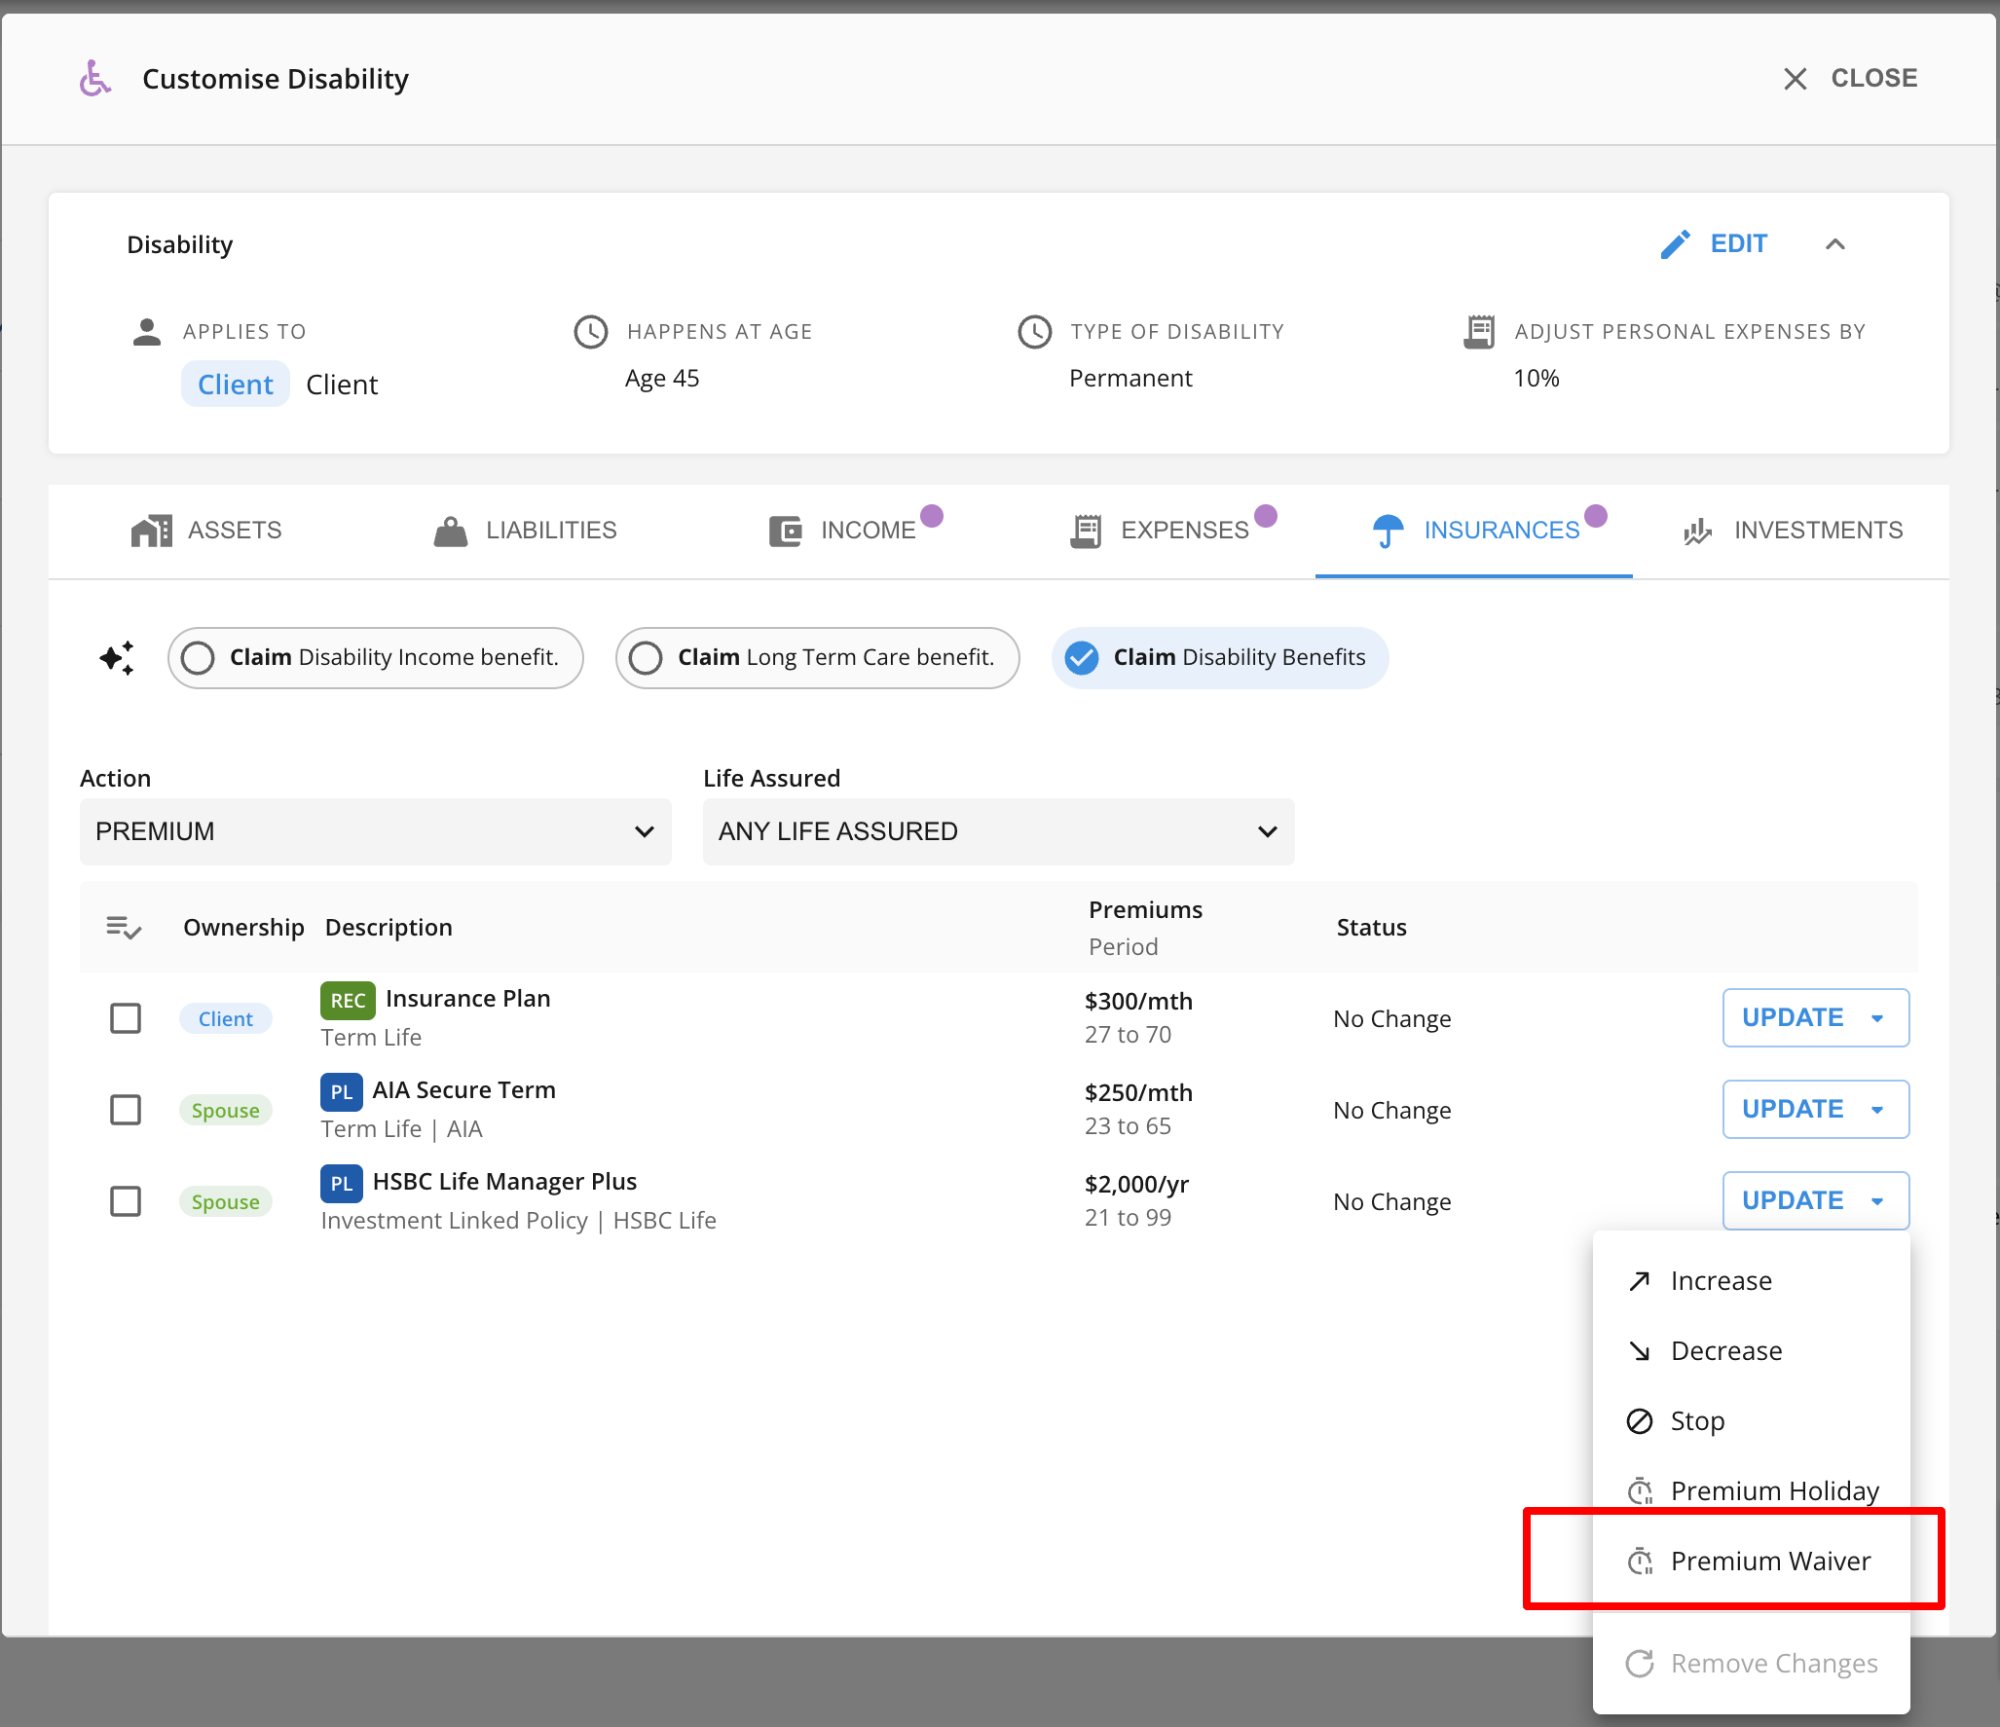The image size is (2000, 1727).
Task: Click the person icon beside Applies To
Action: pyautogui.click(x=147, y=331)
